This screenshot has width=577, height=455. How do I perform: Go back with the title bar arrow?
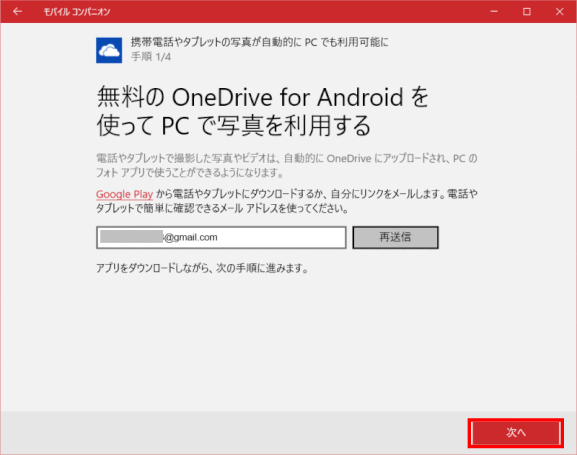[17, 12]
